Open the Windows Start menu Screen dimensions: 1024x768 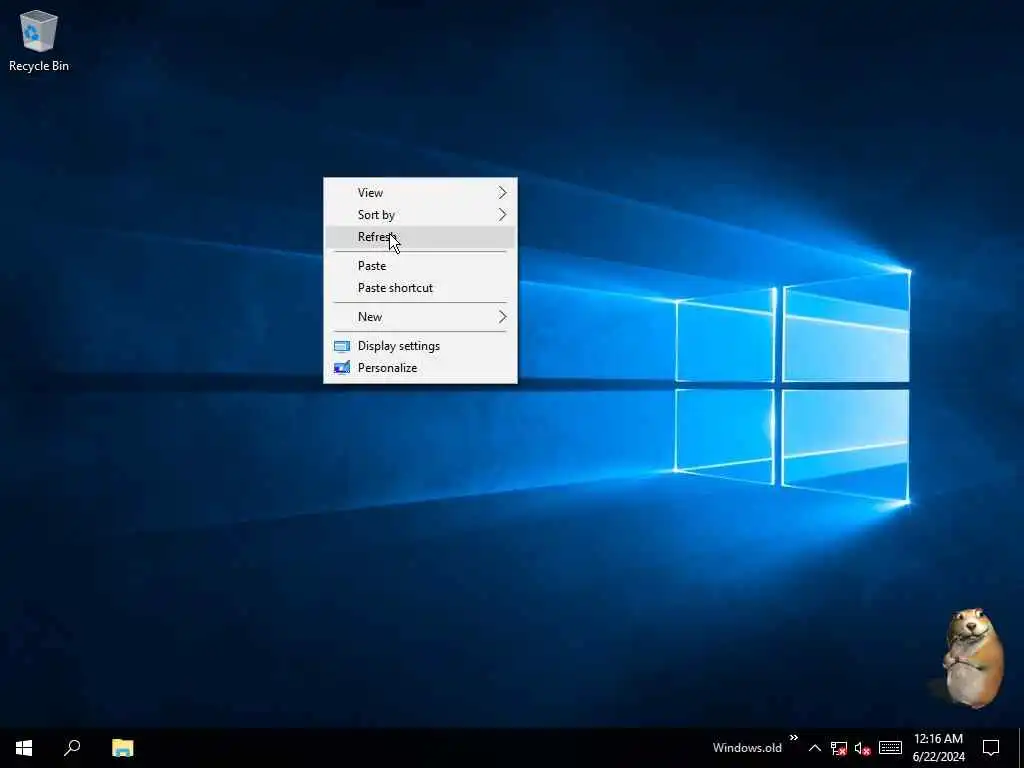click(x=24, y=748)
